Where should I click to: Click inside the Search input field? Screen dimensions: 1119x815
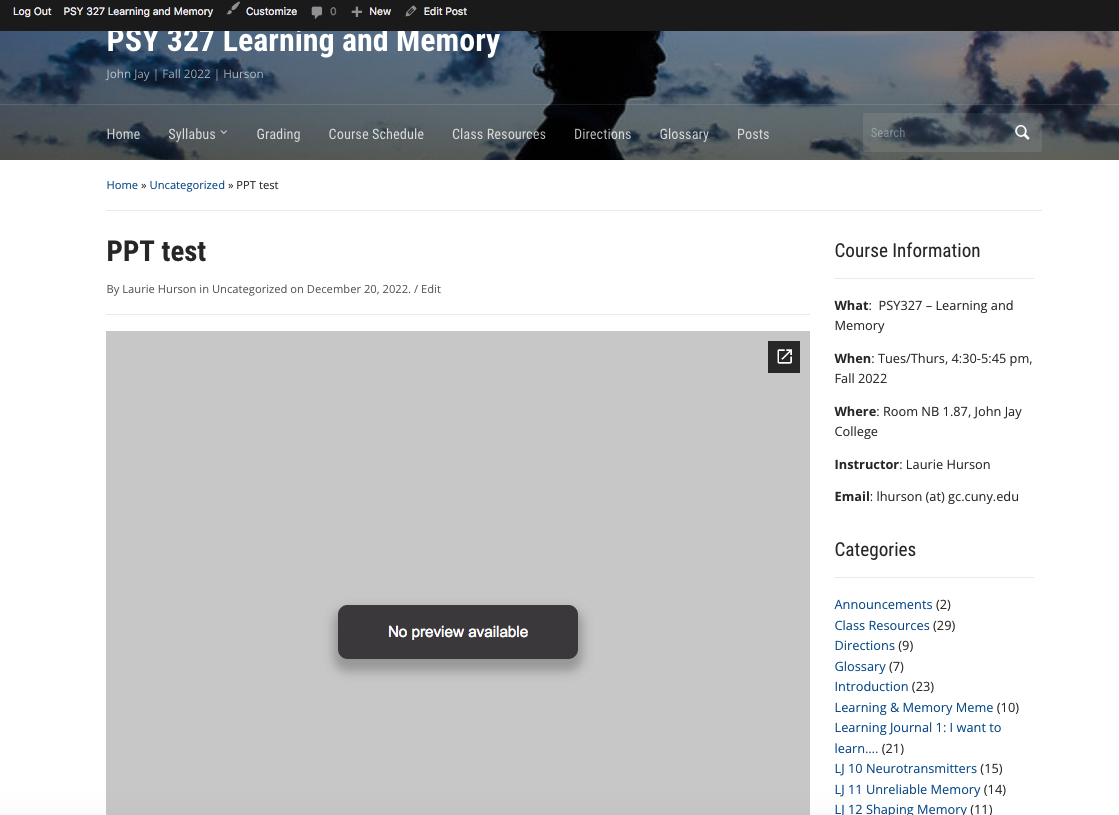[935, 133]
